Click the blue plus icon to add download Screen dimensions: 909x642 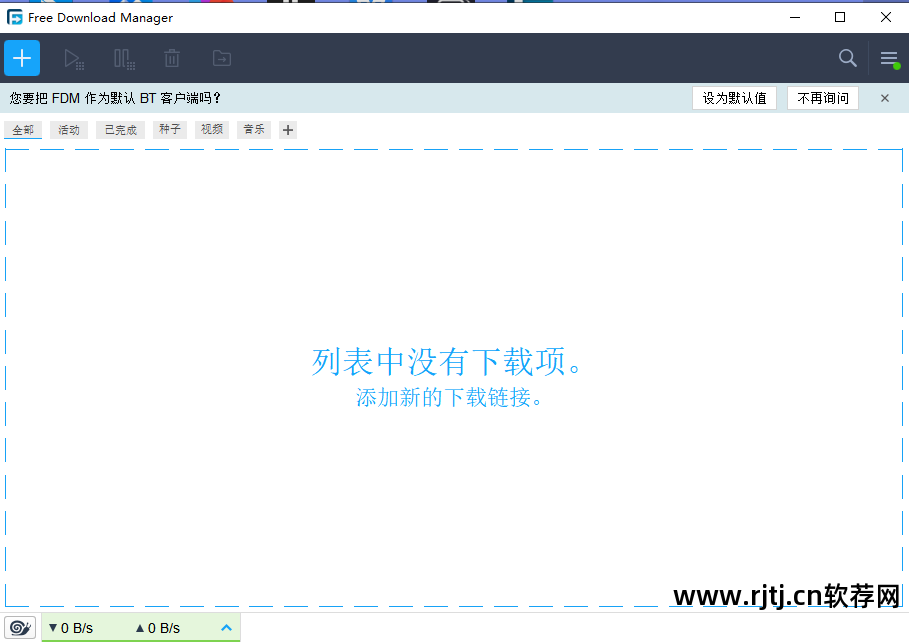click(x=21, y=58)
